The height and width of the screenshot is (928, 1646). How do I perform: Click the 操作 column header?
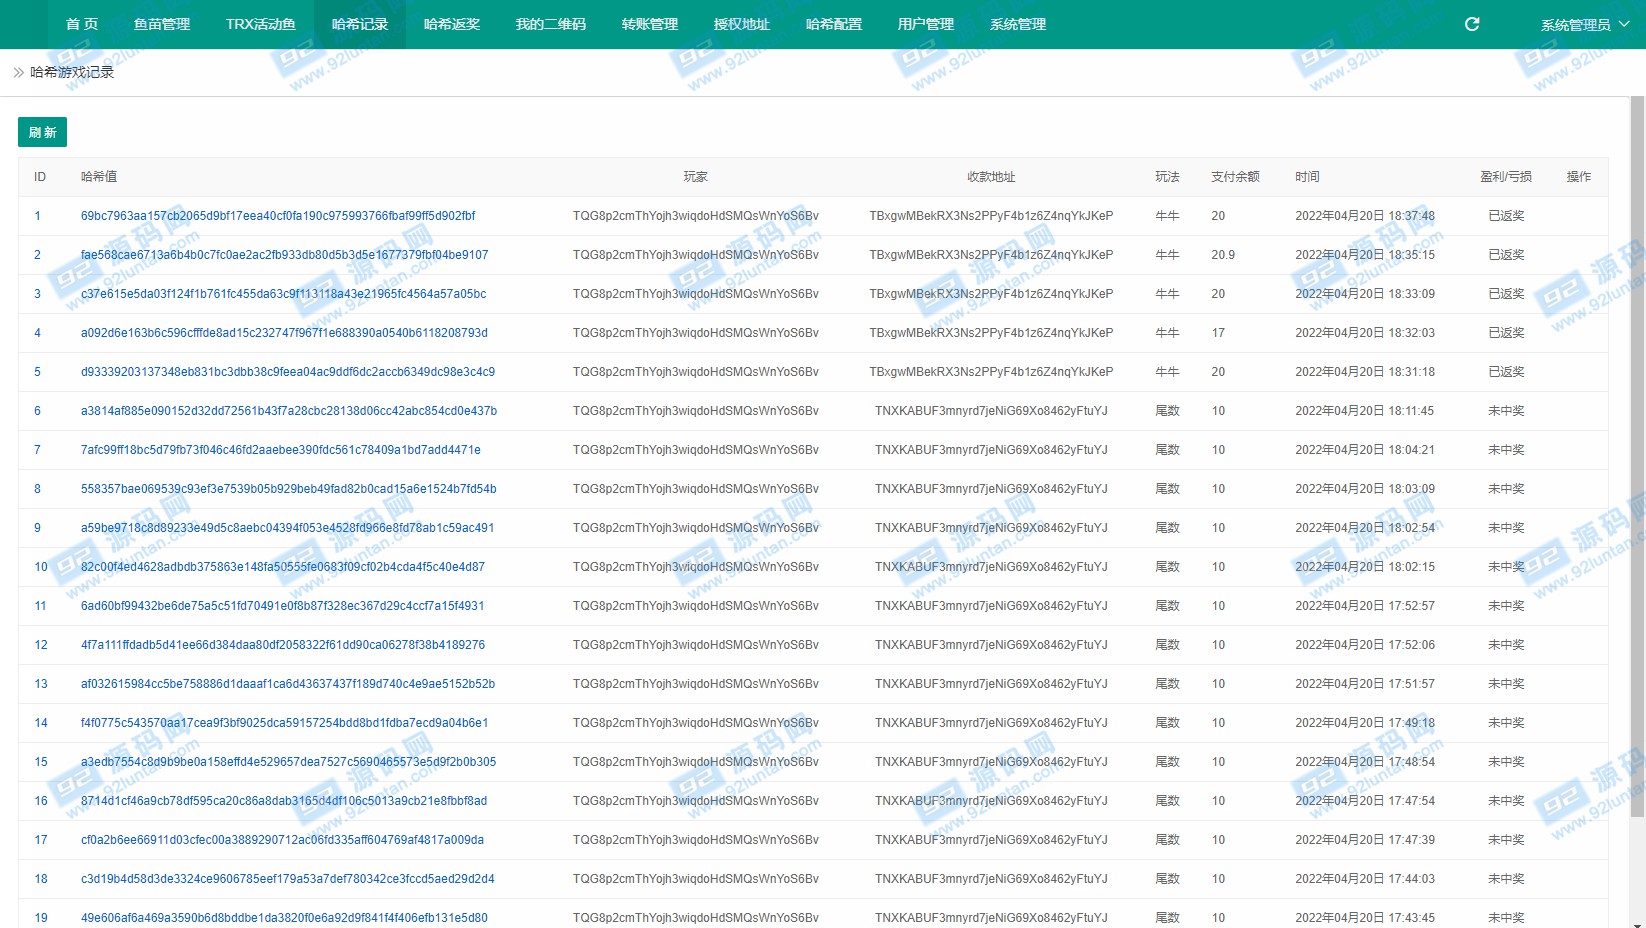click(x=1579, y=177)
